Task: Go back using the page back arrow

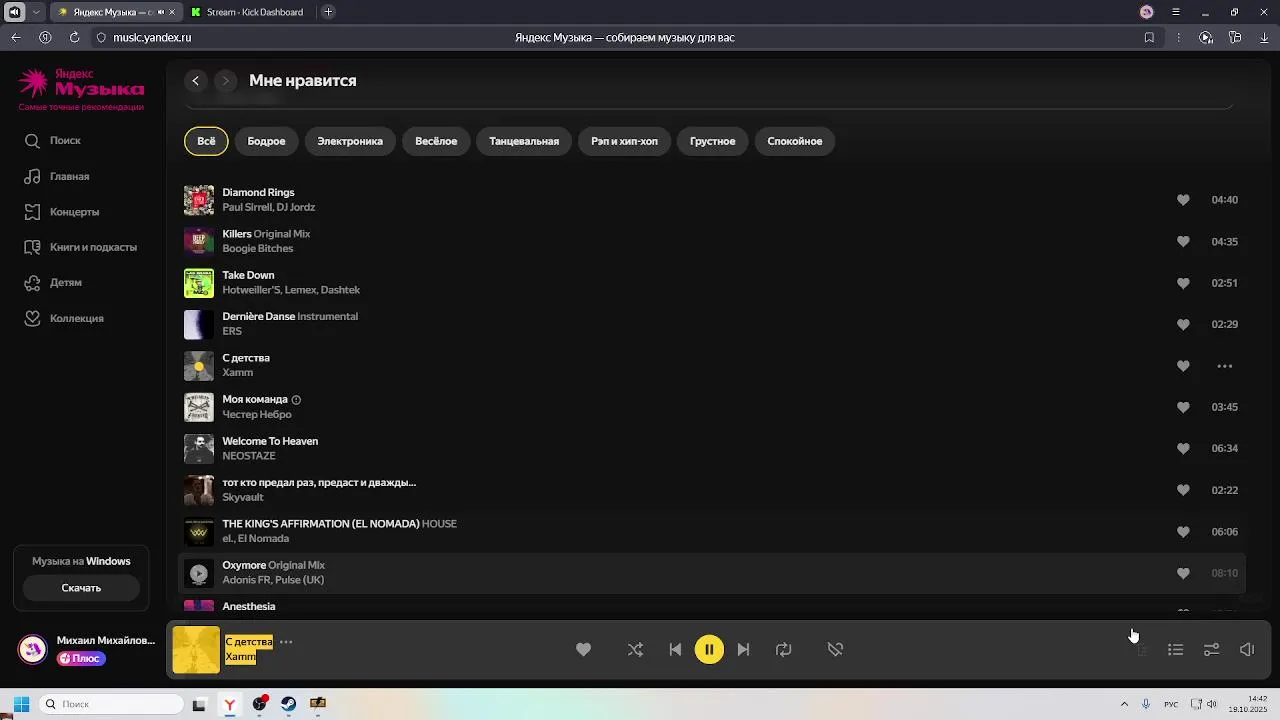Action: [x=196, y=81]
